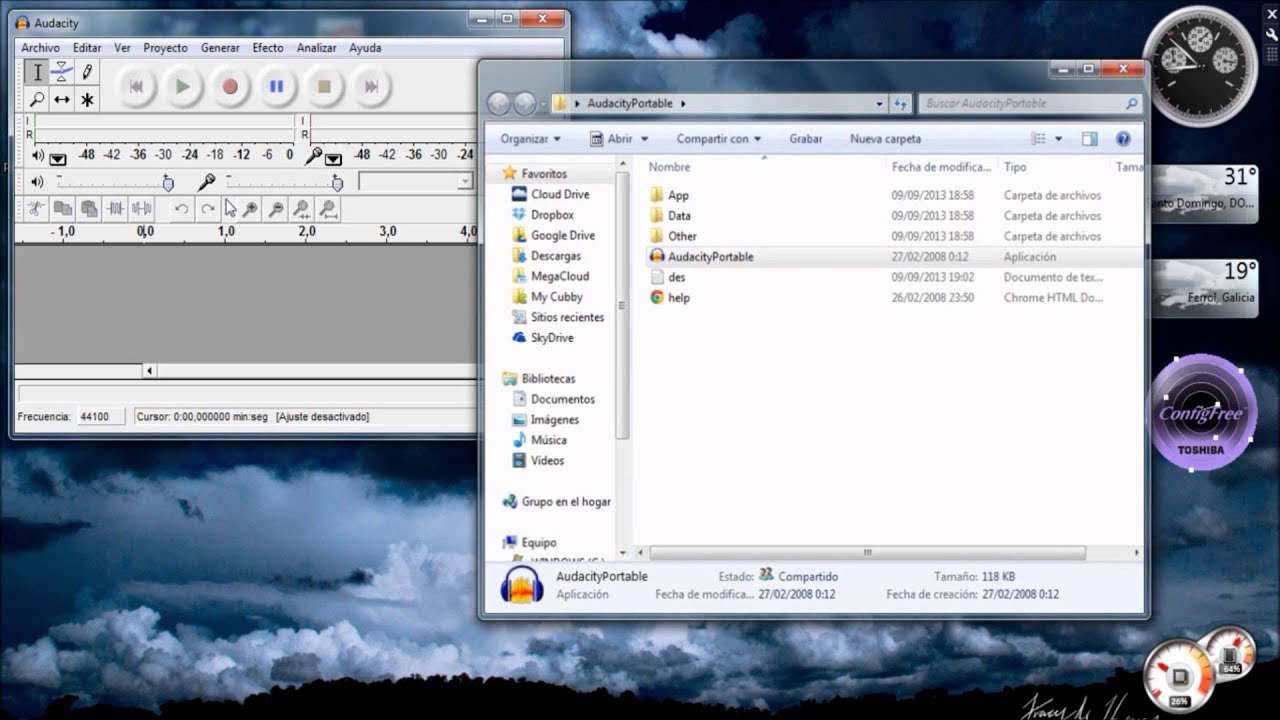Fit selection in window zoom icon
Viewport: 1280px width, 720px height.
[x=302, y=209]
